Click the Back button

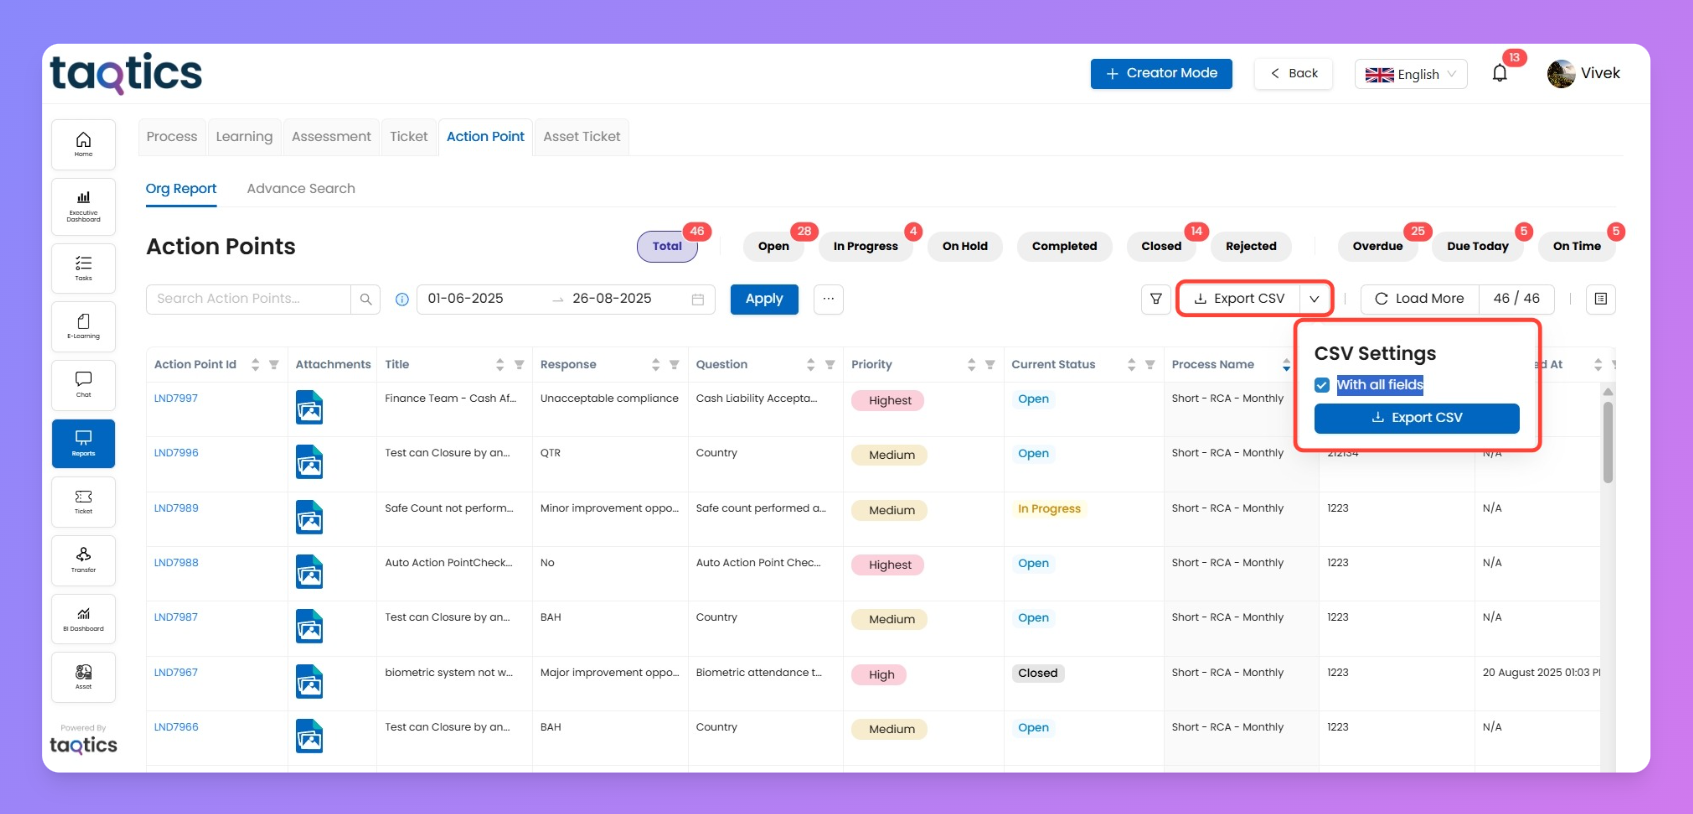1294,73
